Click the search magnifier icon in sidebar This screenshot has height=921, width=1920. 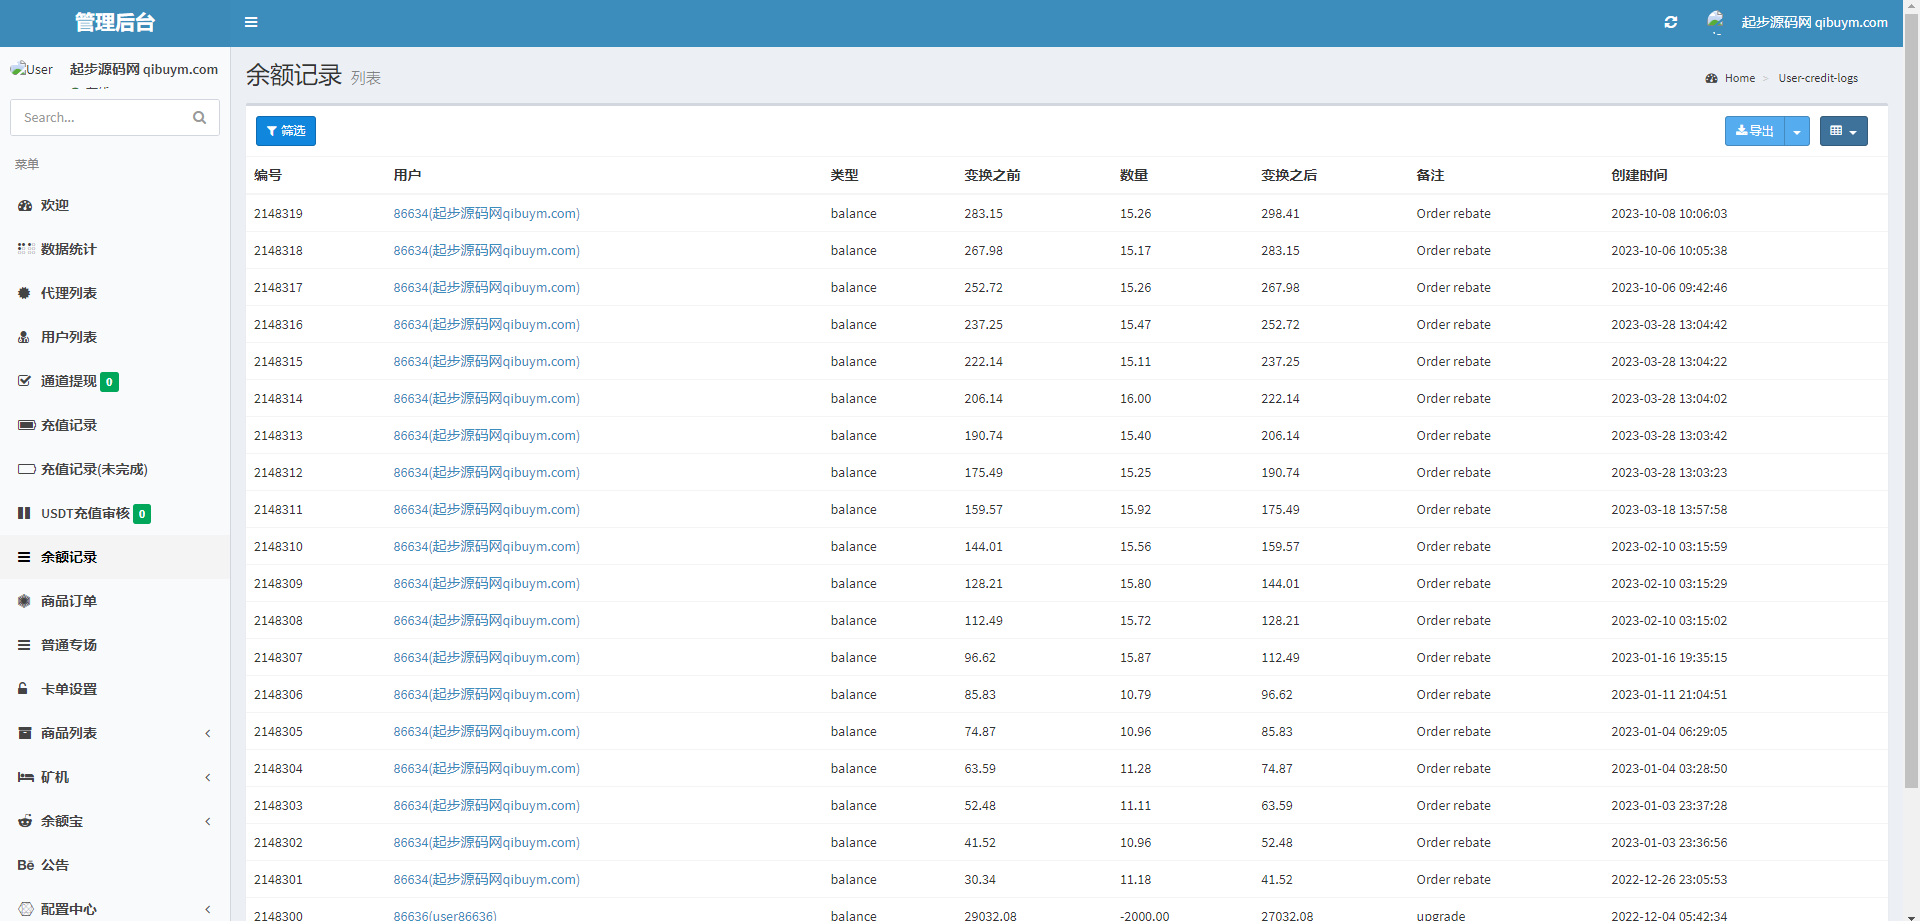tap(199, 118)
